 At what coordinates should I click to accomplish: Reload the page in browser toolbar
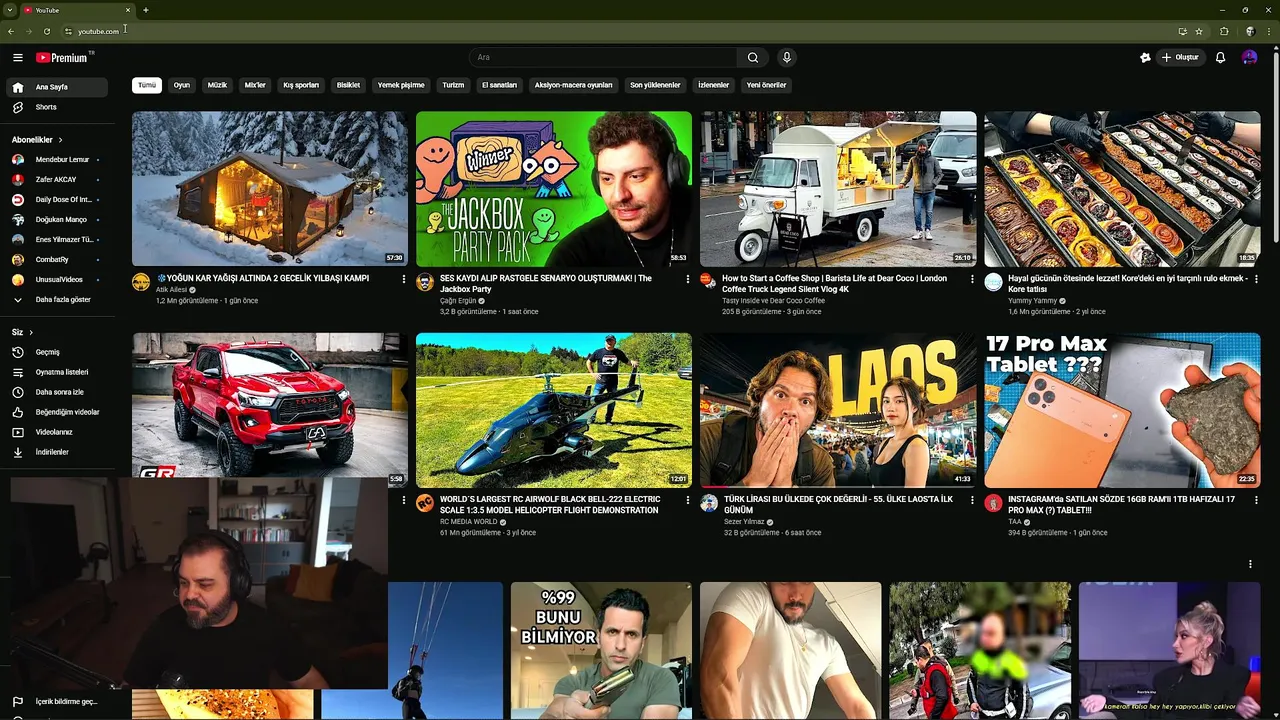46,31
